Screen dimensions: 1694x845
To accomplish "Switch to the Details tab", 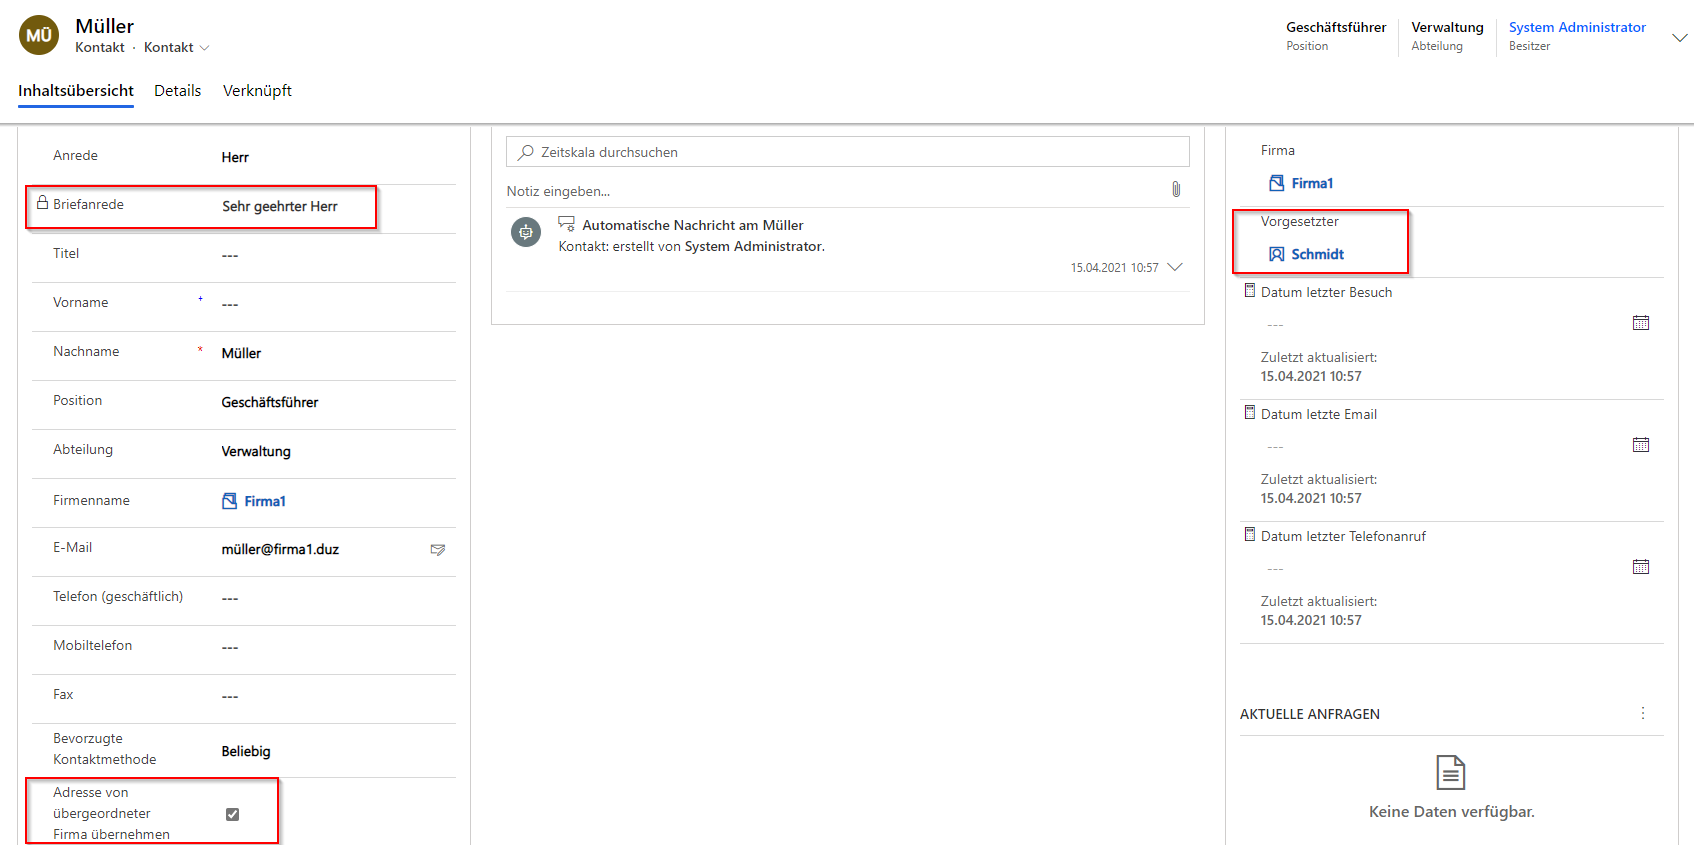I will click(177, 91).
